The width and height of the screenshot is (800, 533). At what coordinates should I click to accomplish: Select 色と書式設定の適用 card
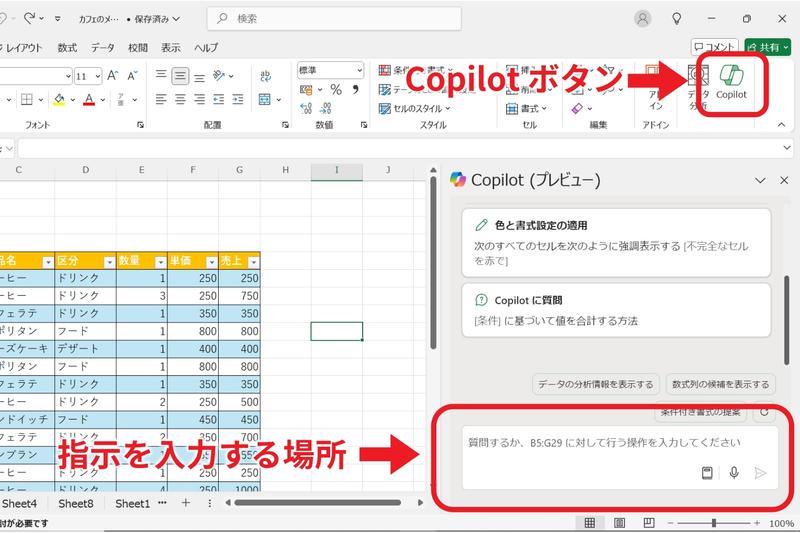pyautogui.click(x=616, y=242)
